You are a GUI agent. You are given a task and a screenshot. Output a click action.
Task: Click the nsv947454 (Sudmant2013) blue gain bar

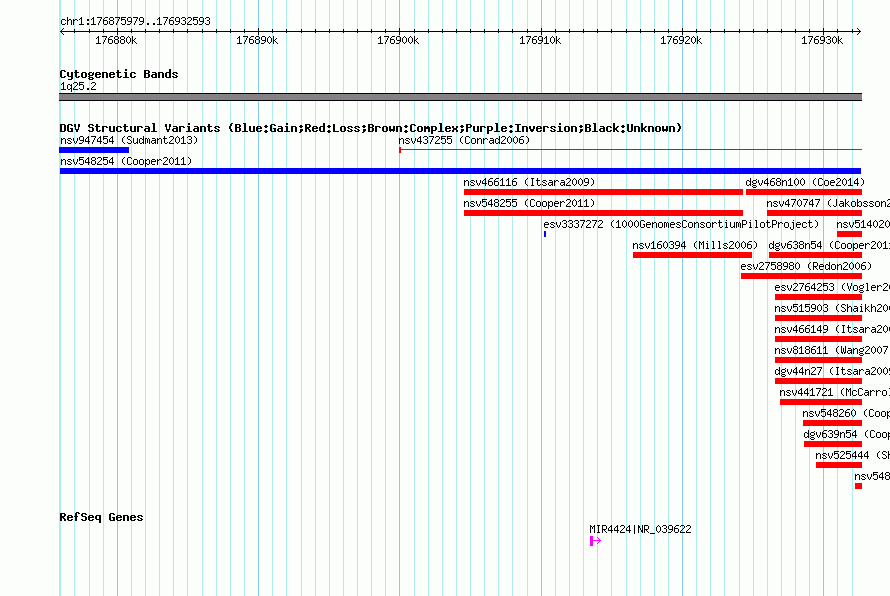click(x=94, y=150)
